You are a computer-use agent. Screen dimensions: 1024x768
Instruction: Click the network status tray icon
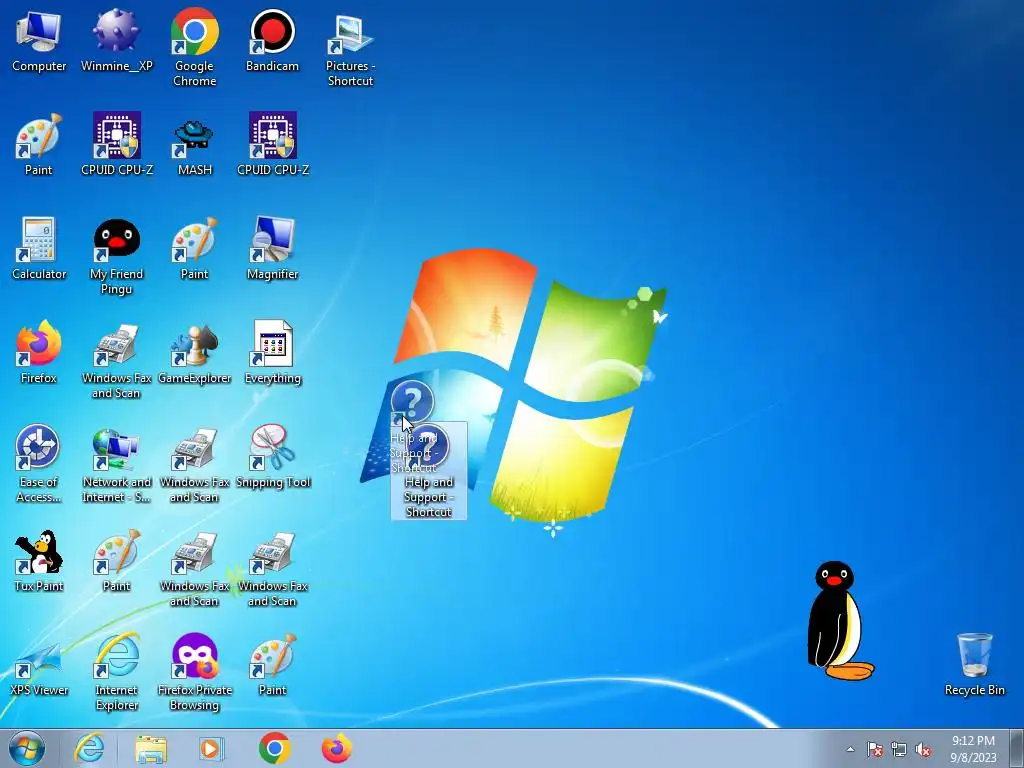click(899, 749)
